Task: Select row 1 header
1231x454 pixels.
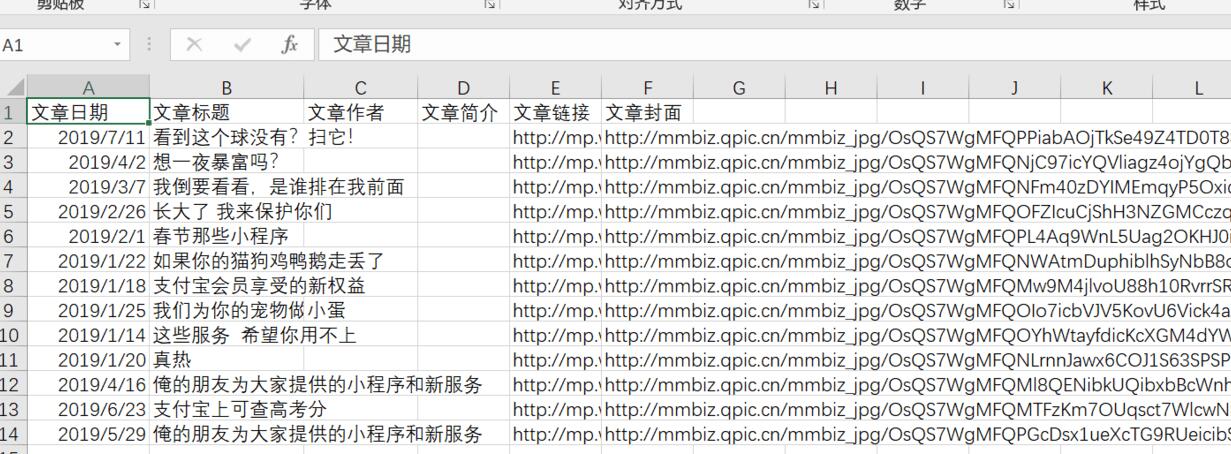Action: pos(13,112)
